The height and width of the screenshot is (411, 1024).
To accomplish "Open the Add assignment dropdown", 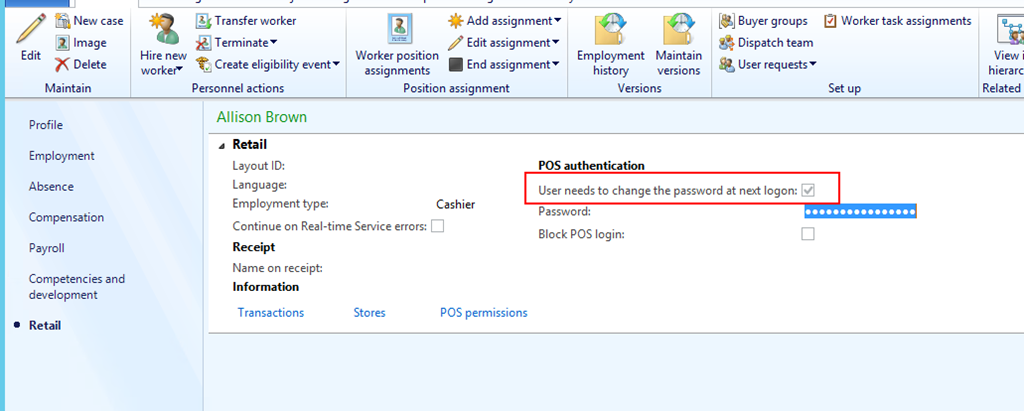I will coord(557,21).
